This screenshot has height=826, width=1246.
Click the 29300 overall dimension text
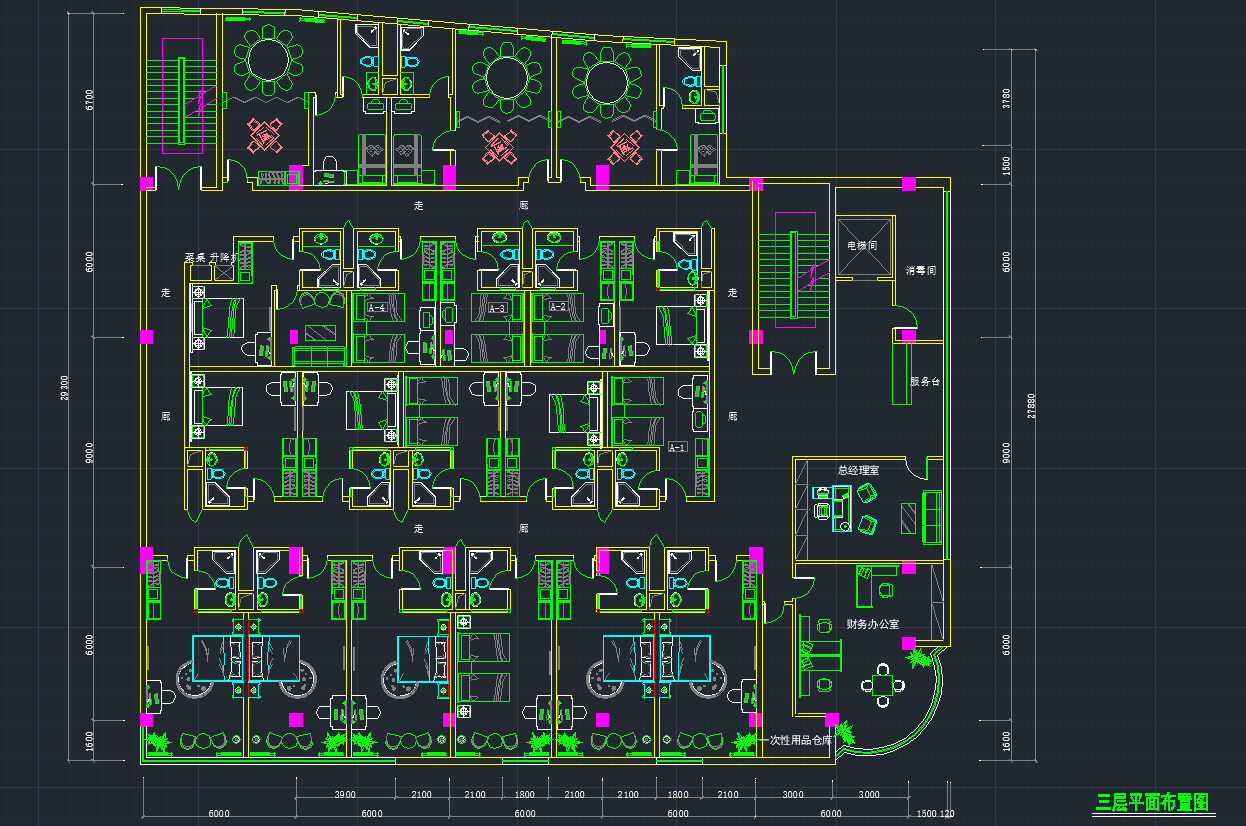[x=66, y=388]
